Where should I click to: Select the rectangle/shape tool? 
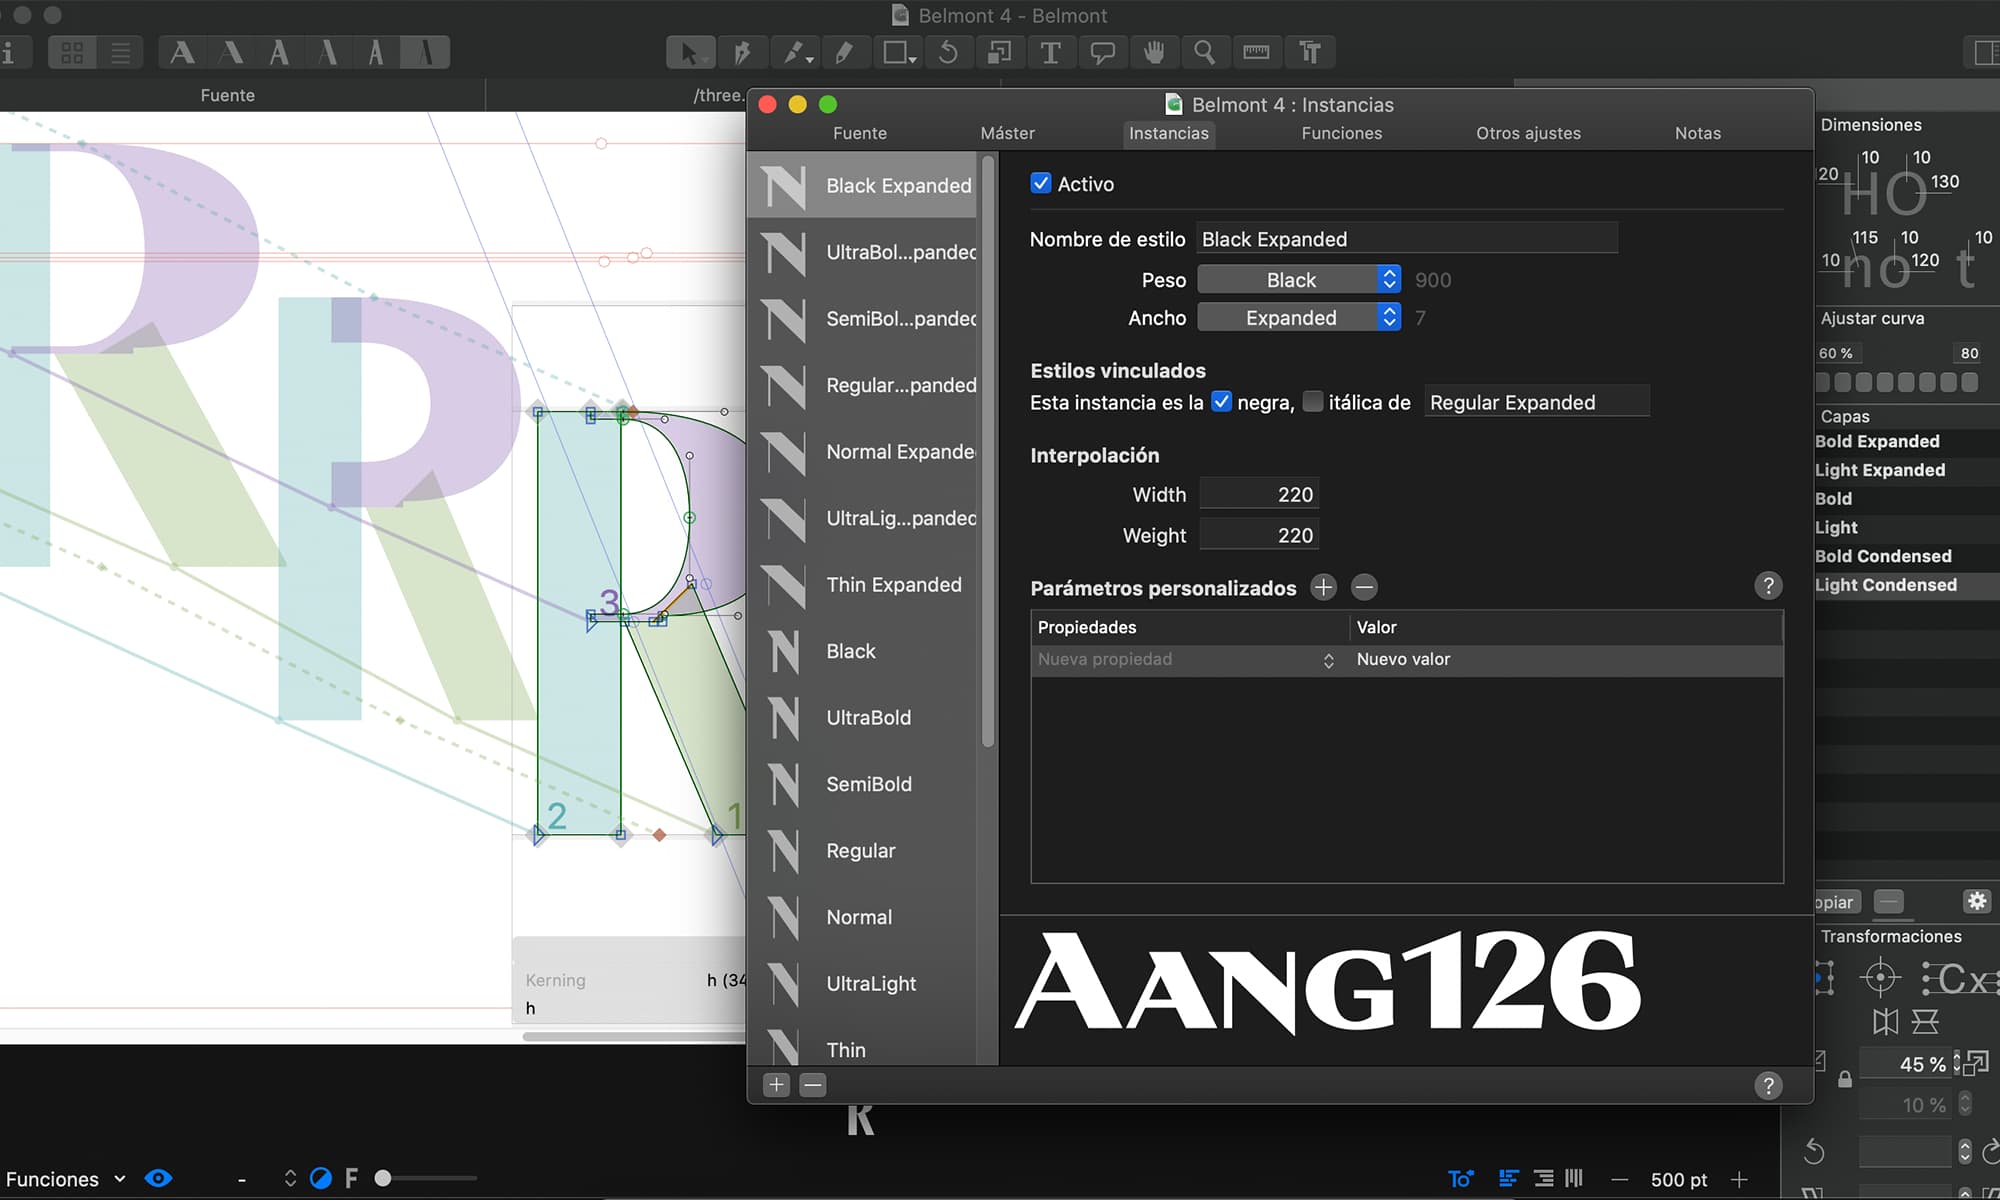point(896,53)
